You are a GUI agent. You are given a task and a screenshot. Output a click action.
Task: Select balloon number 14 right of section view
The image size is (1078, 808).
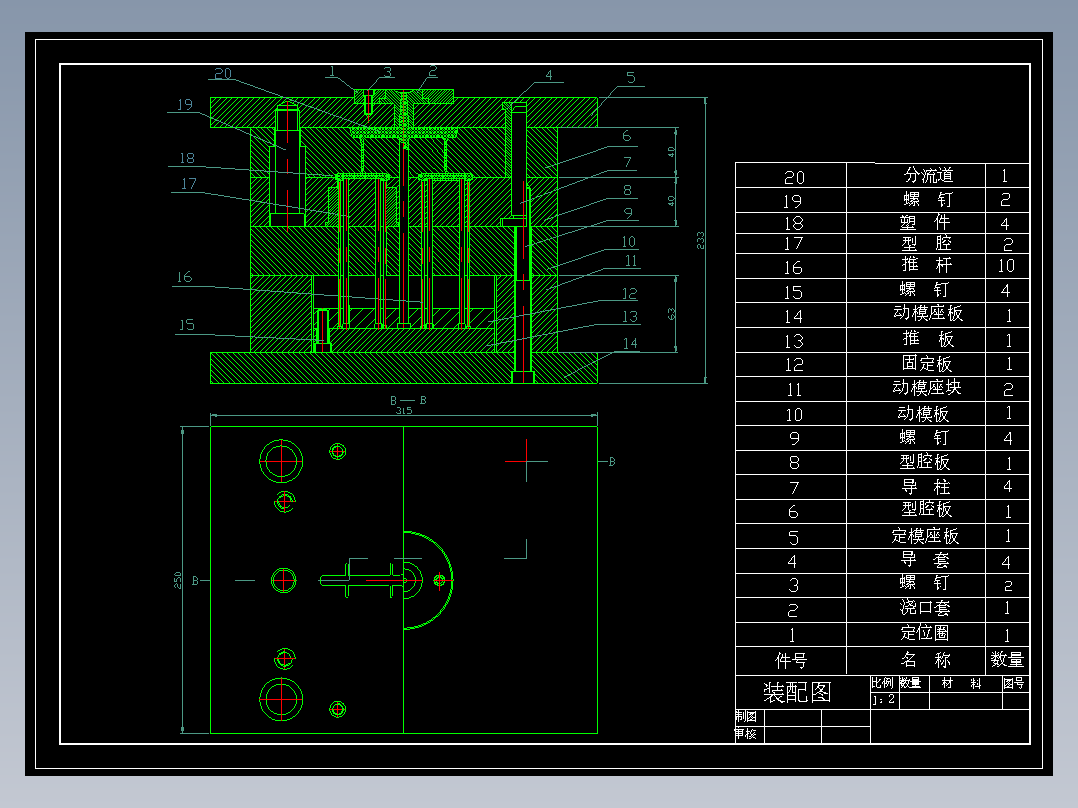point(630,343)
